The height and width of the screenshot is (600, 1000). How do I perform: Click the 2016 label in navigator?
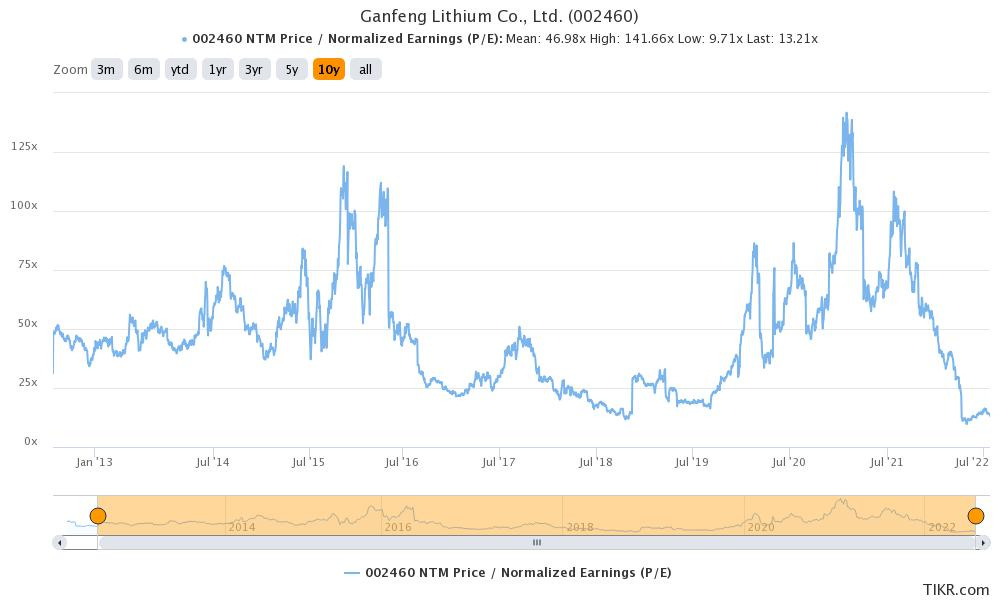pos(398,527)
